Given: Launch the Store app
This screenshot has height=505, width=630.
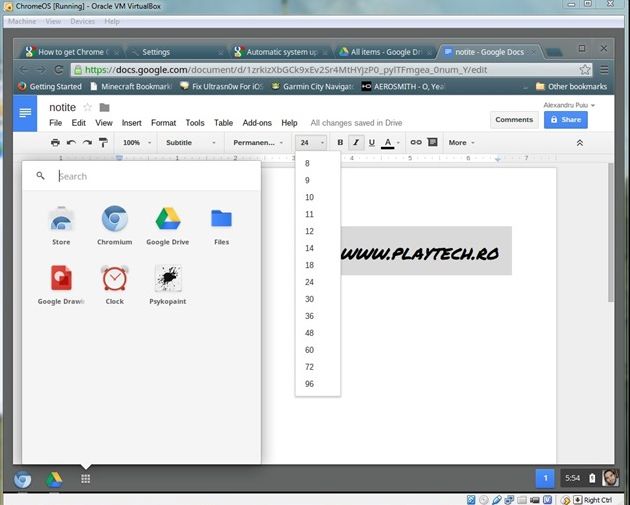Looking at the screenshot, I should 61,225.
